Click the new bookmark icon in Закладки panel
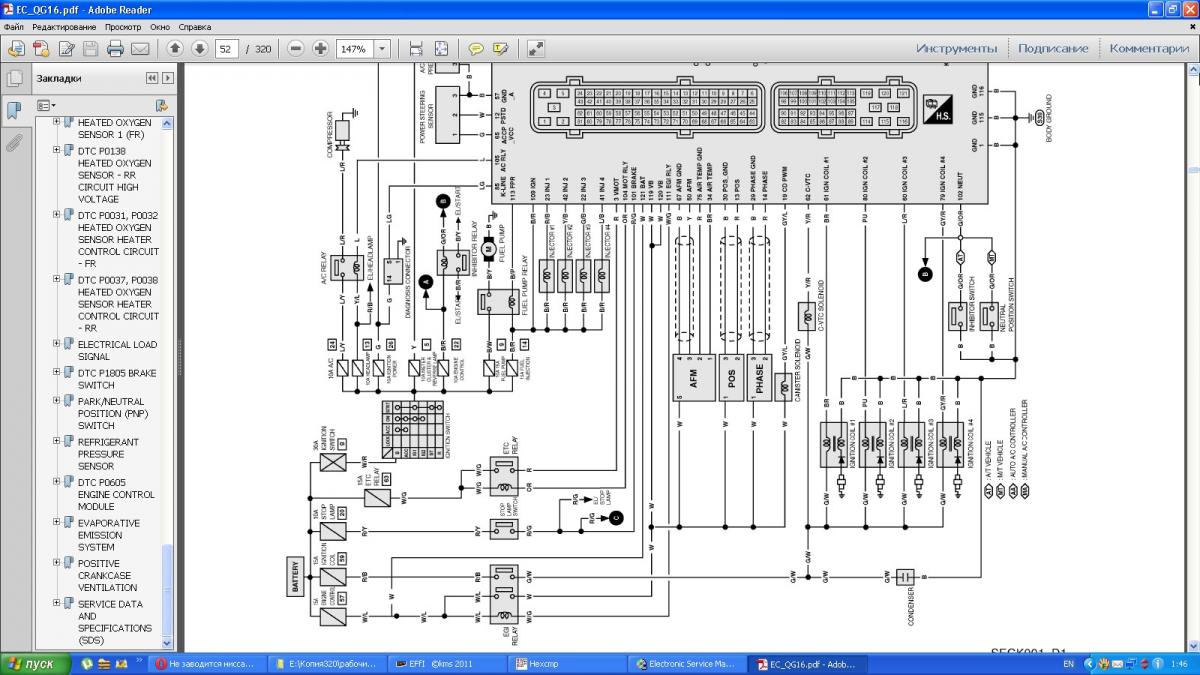 click(161, 105)
